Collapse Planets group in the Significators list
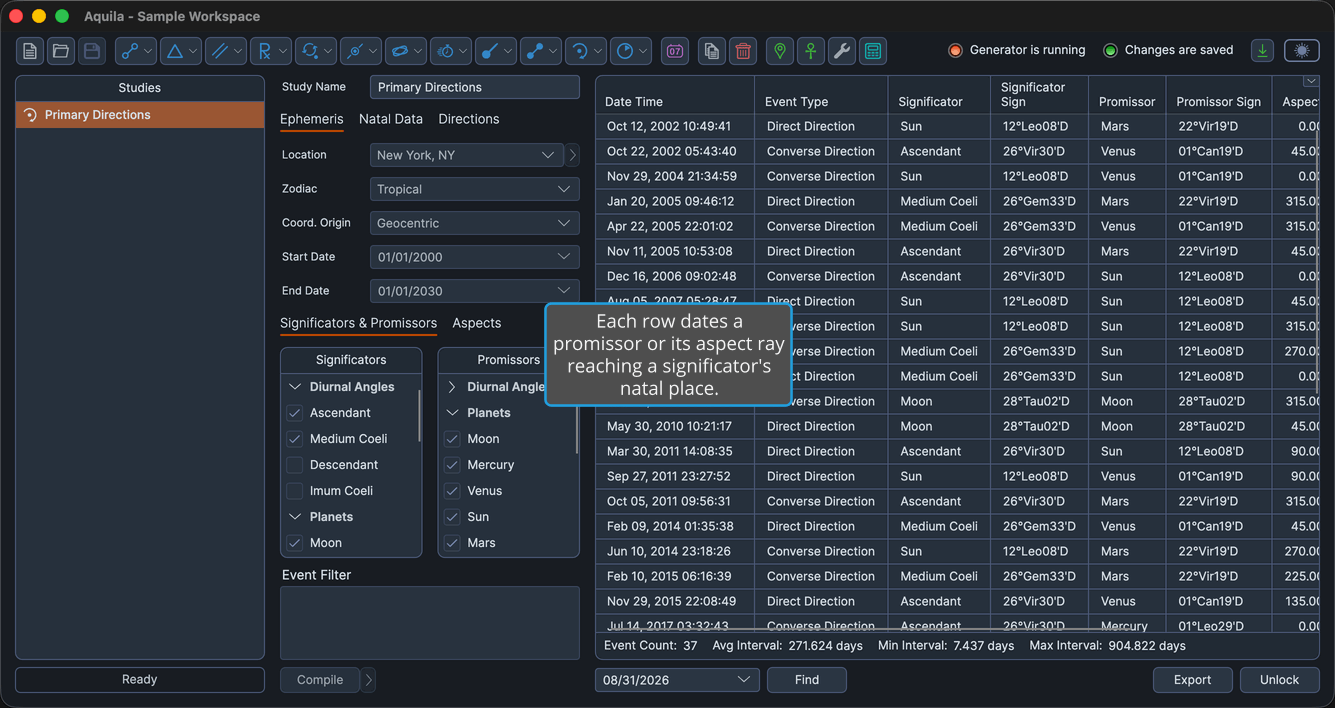Screen dimensions: 1335x708 pyautogui.click(x=295, y=517)
